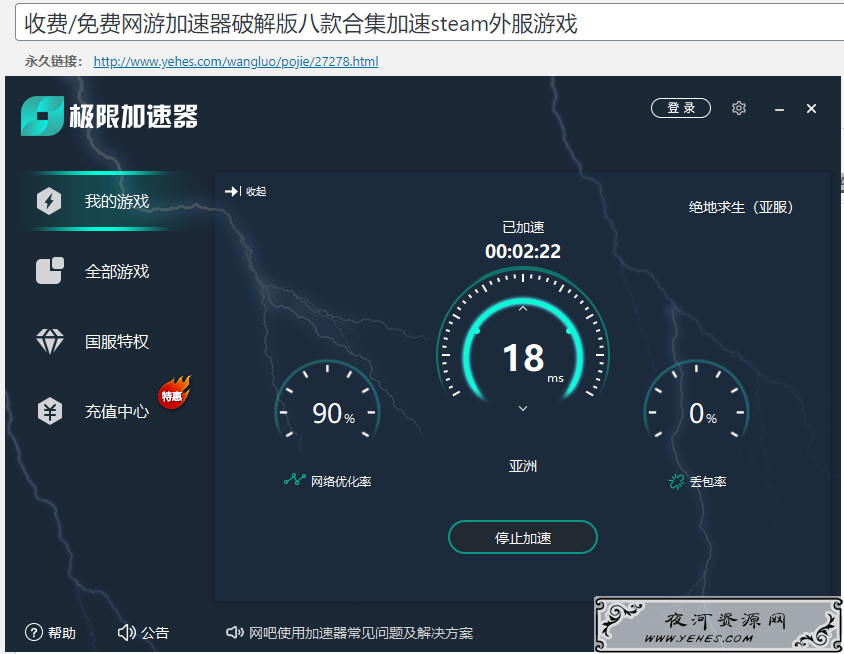Click the 绝地求生（亚服）game title
Screen dimensions: 844x654
pos(741,207)
